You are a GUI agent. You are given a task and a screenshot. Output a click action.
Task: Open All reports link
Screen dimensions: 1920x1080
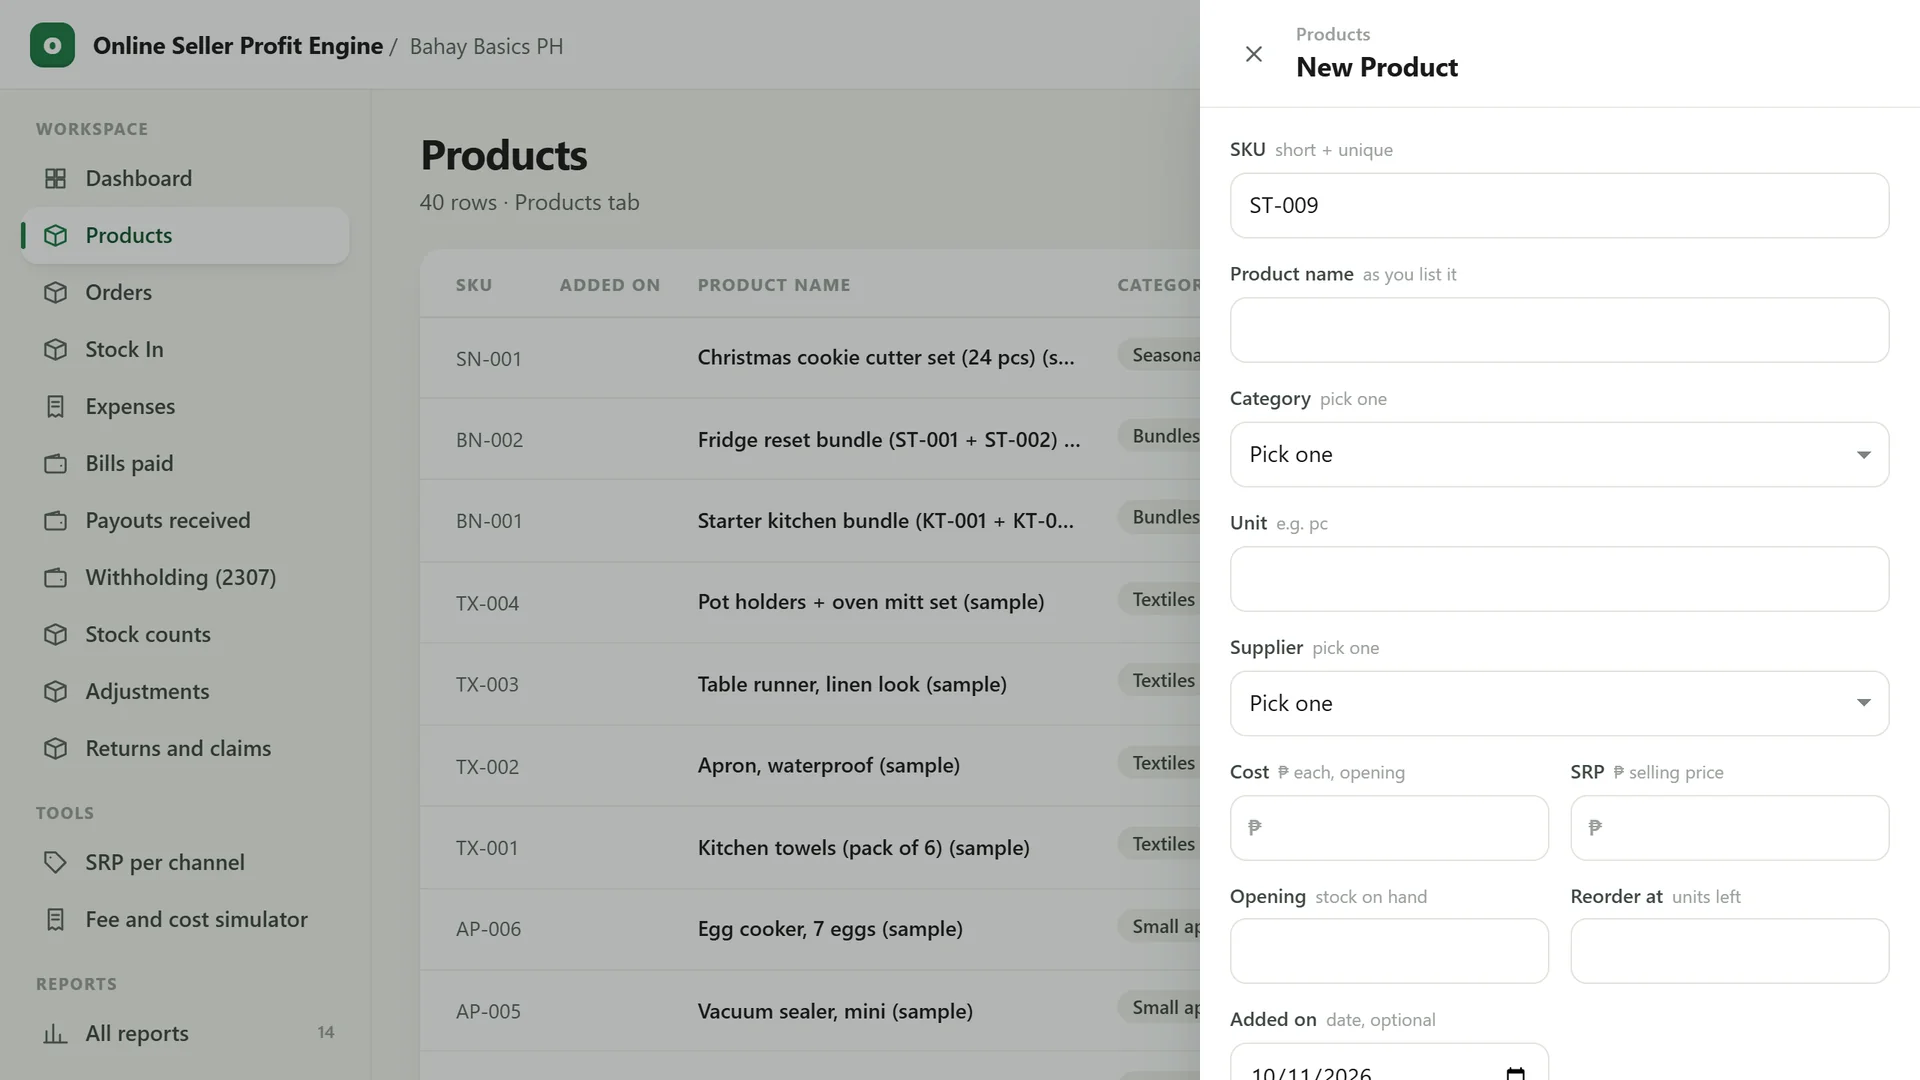click(x=185, y=1033)
